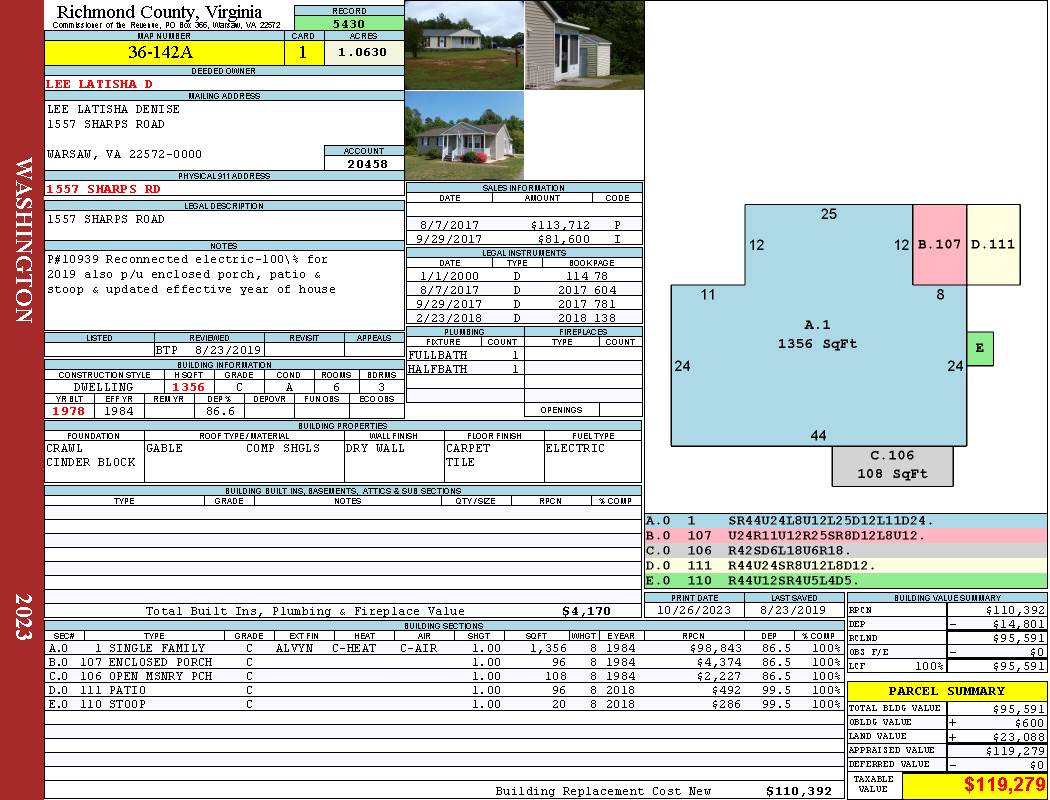1050x800 pixels.
Task: Select HALFBATH plumbing fixture row
Action: (x=463, y=369)
